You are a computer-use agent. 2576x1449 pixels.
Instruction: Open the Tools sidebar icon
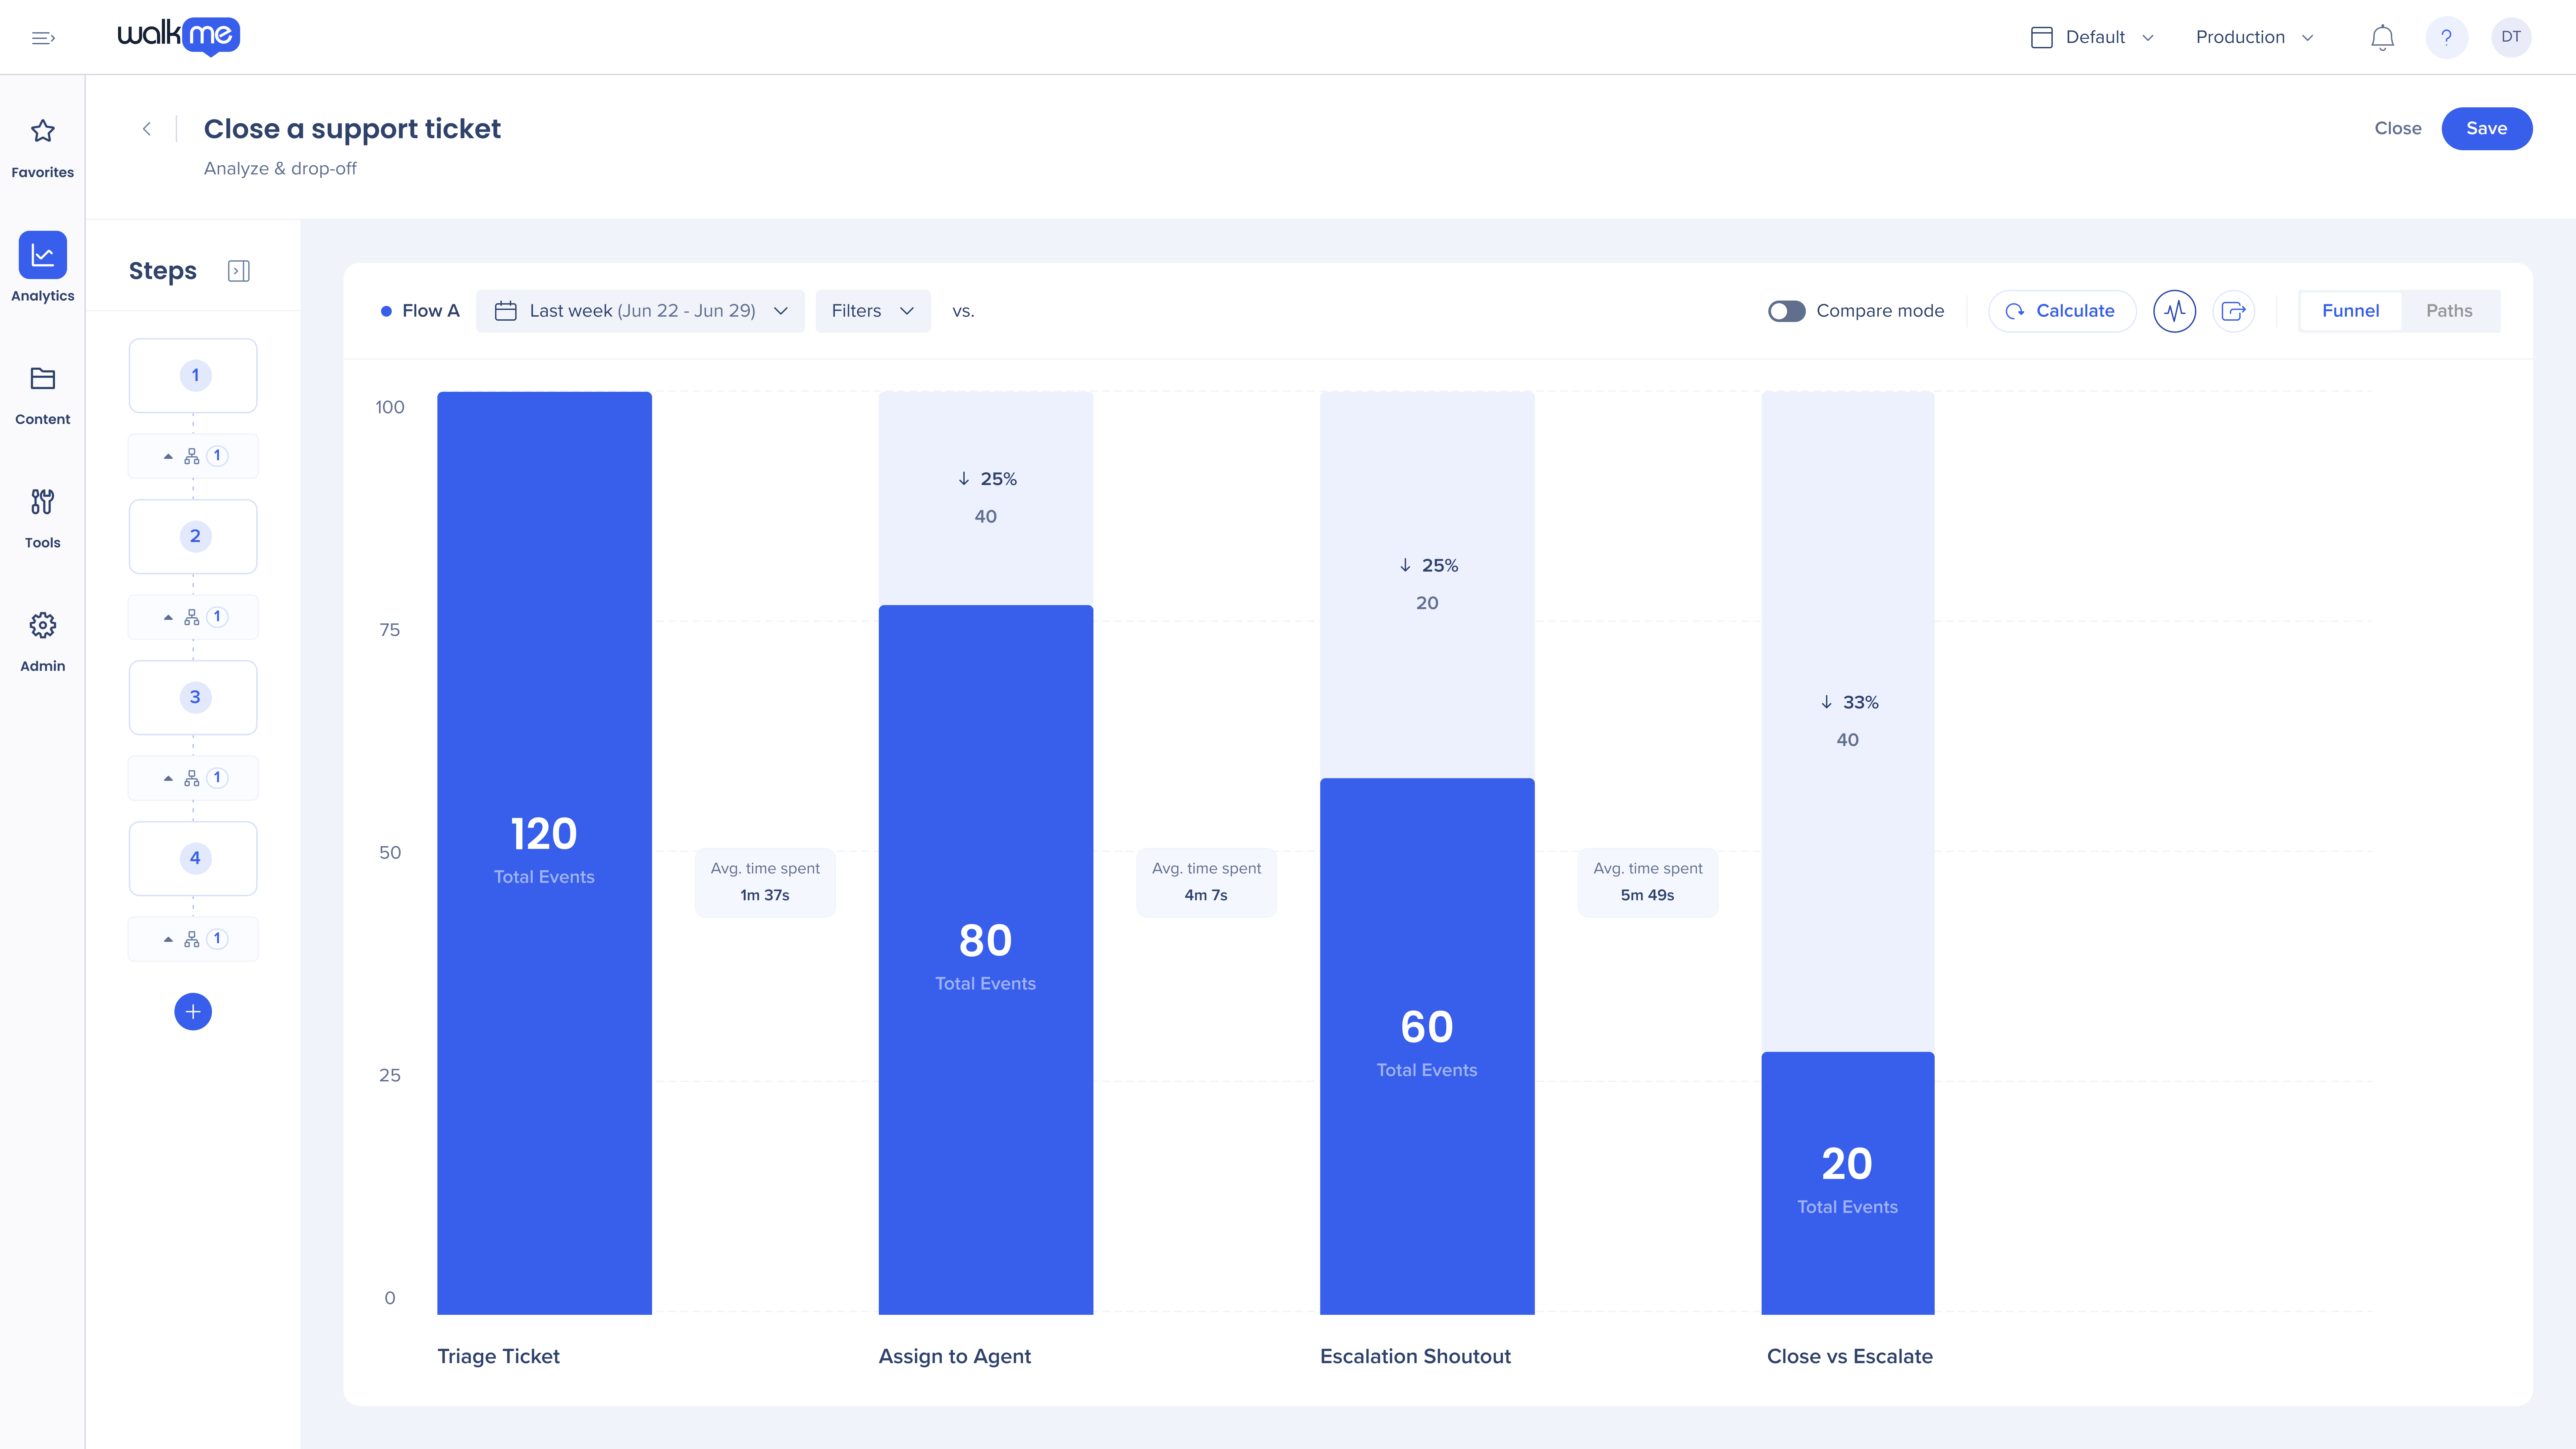(42, 502)
